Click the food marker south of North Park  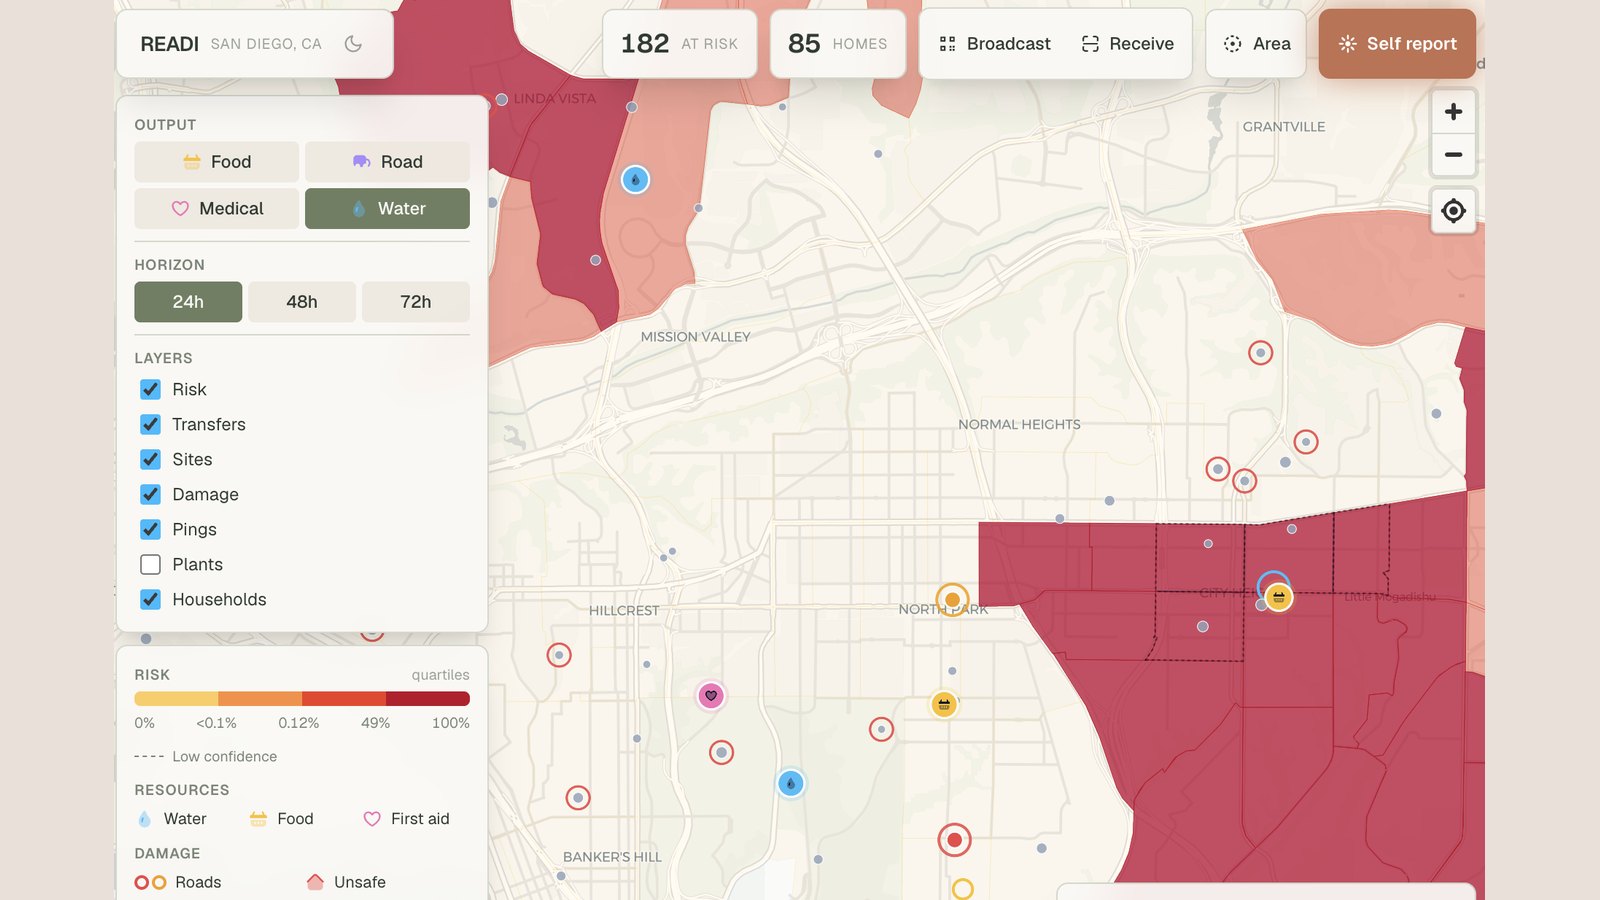coord(944,705)
